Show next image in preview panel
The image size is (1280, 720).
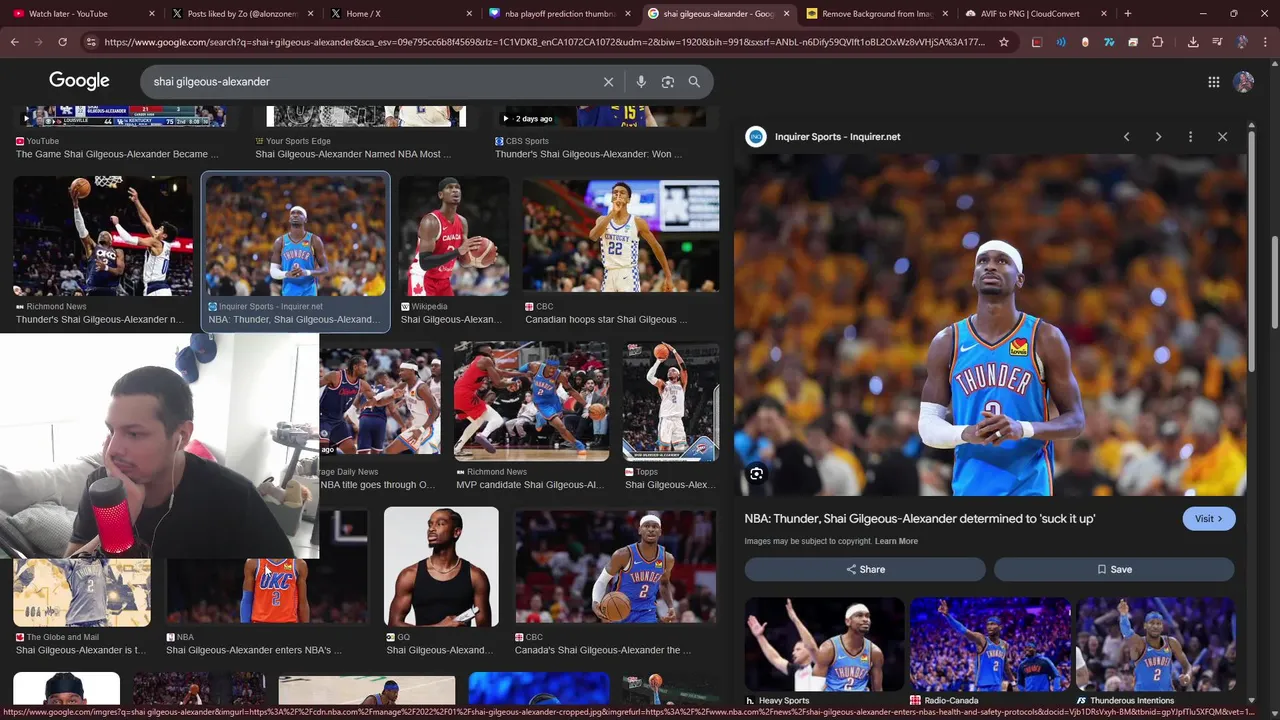(x=1158, y=137)
